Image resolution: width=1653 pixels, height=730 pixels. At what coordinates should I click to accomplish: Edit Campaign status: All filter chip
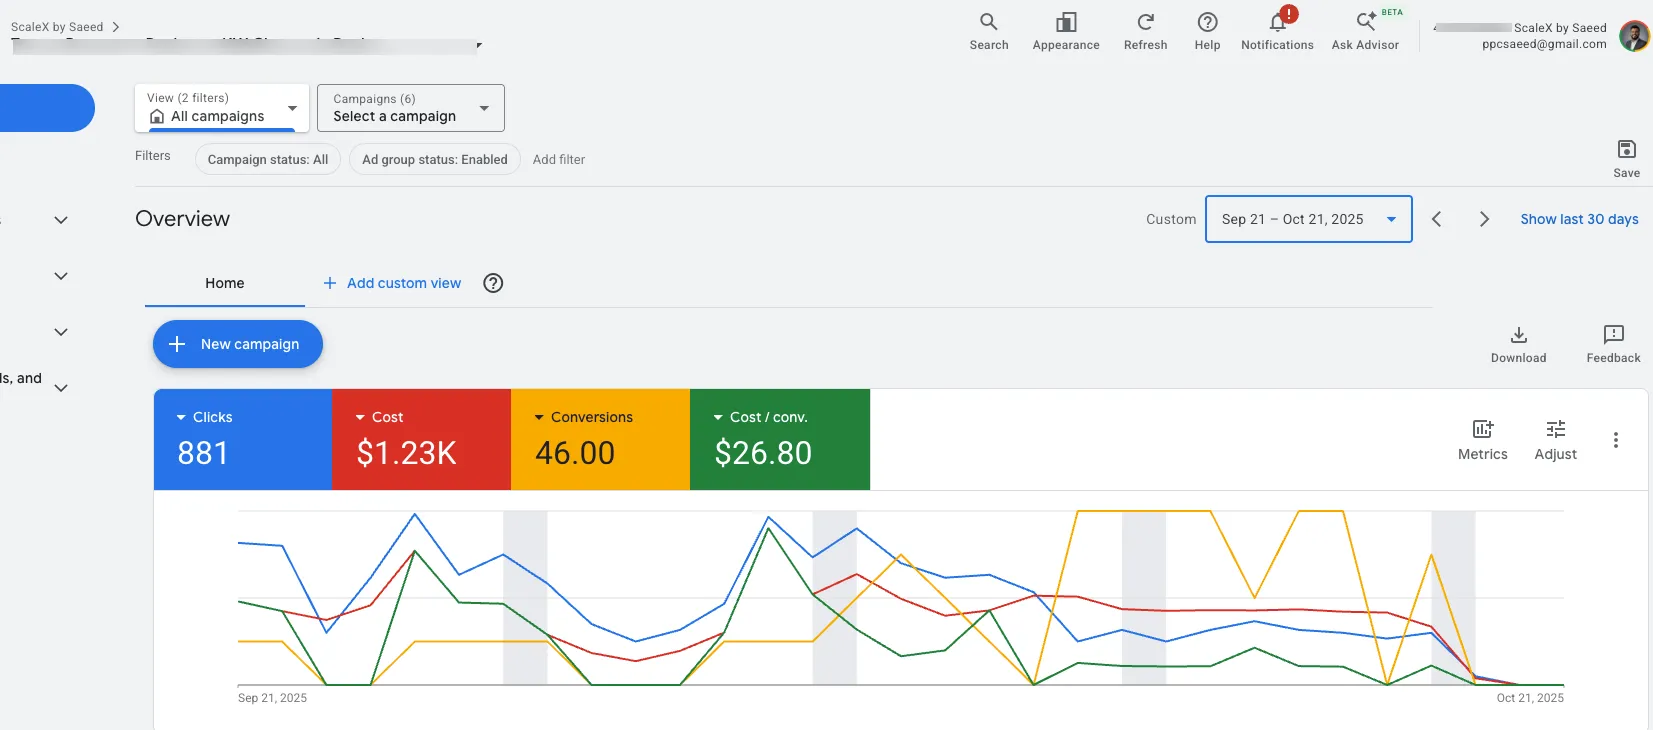click(x=268, y=159)
